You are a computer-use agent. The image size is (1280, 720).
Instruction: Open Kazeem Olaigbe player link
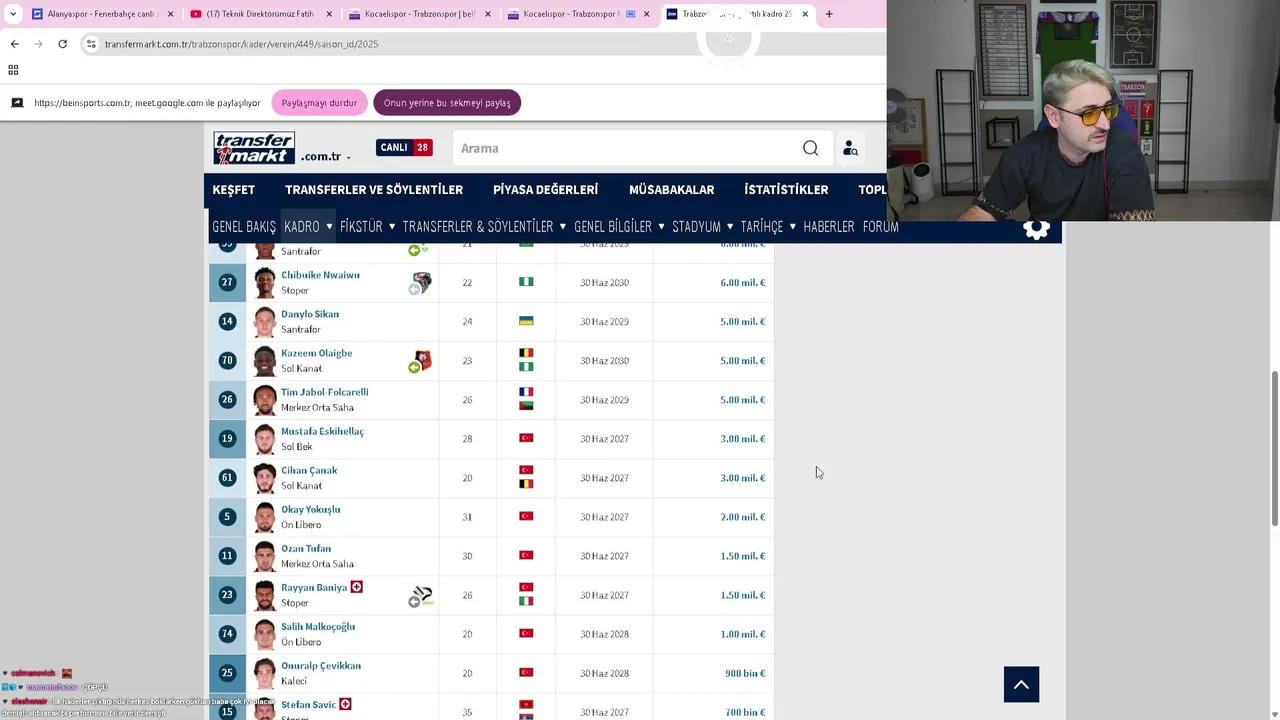(x=316, y=353)
